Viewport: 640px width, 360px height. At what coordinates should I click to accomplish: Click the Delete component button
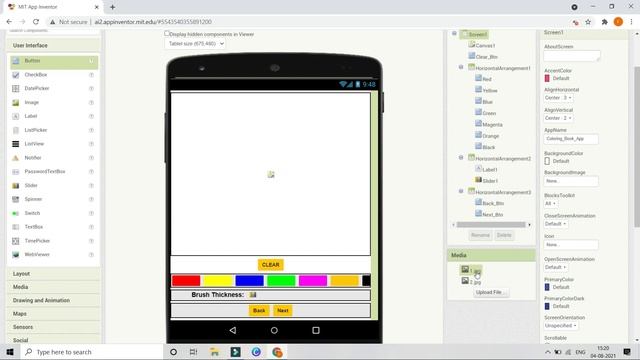point(504,235)
